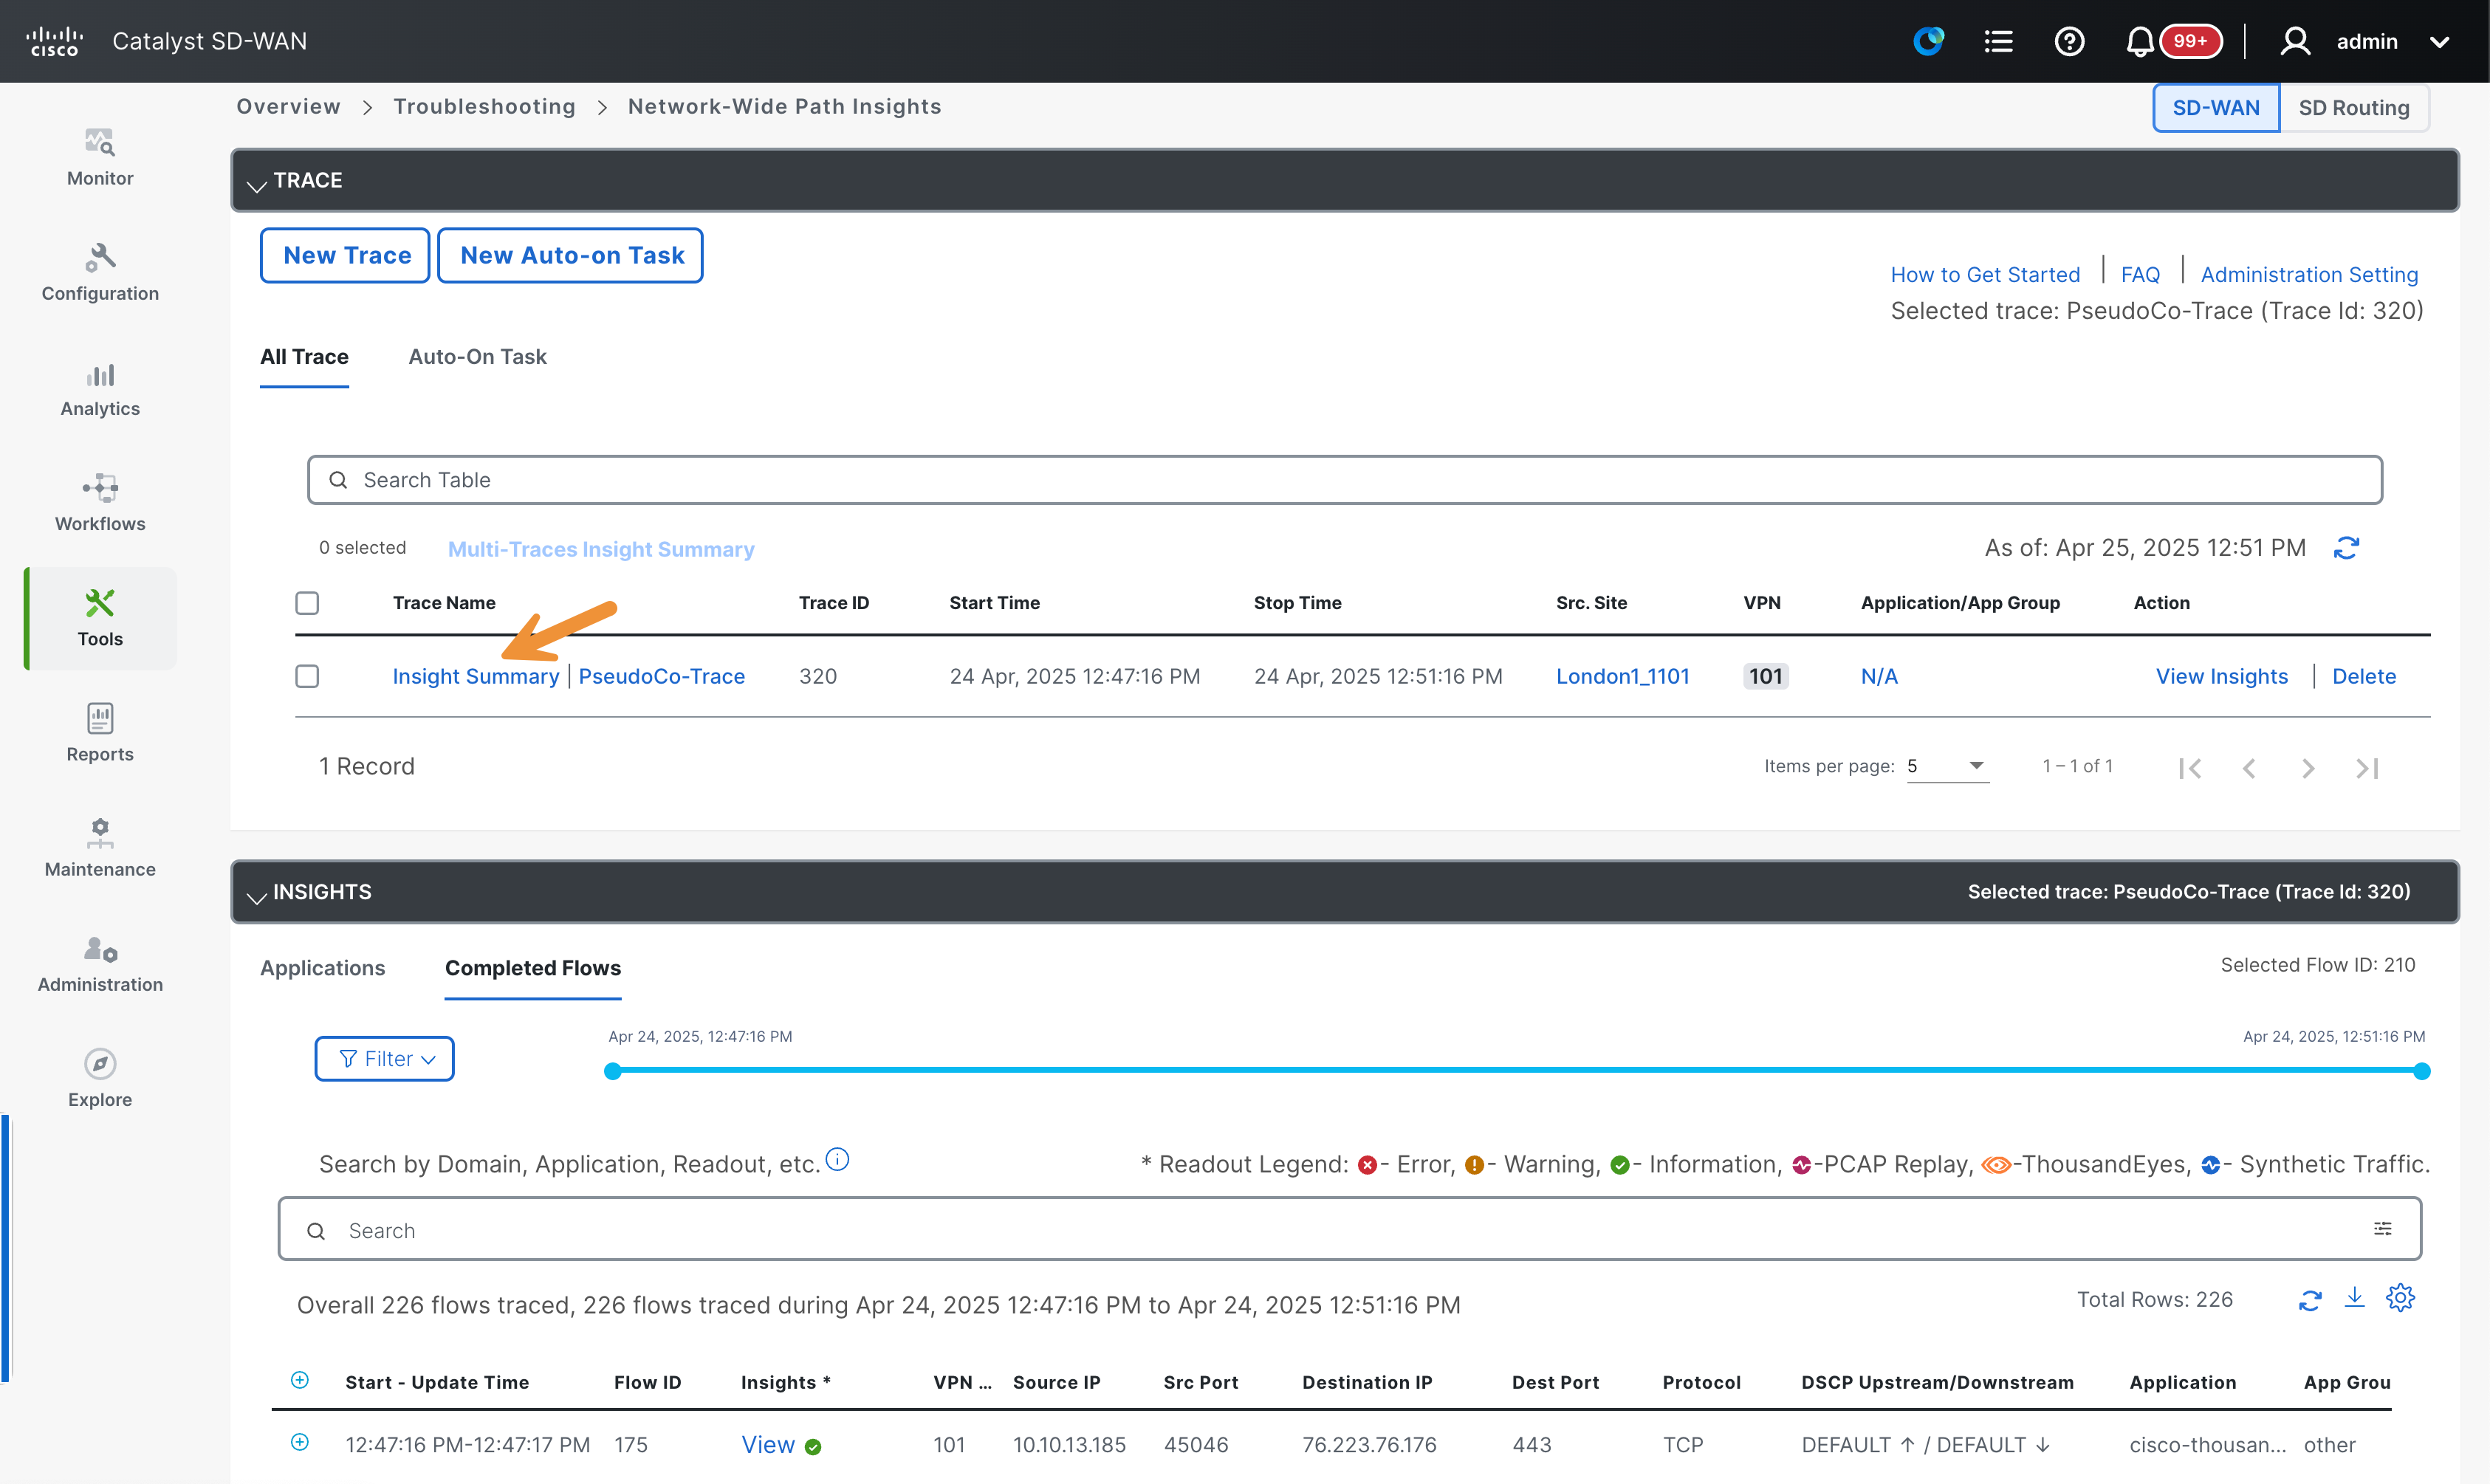Open Reports from the sidebar
The image size is (2490, 1484).
[x=100, y=733]
